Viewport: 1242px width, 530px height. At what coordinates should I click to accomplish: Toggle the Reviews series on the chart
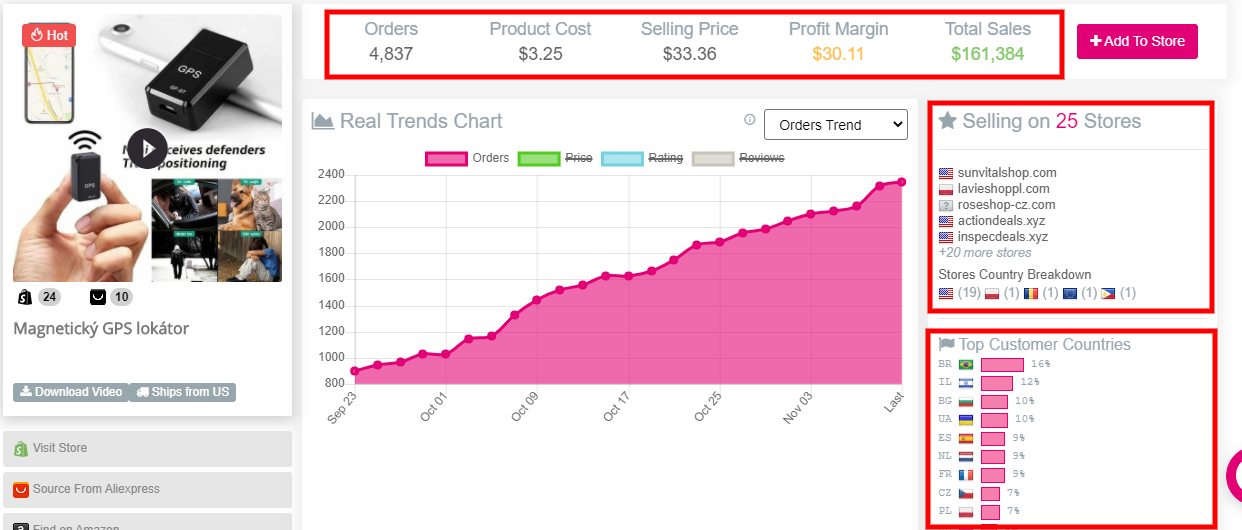tap(738, 158)
